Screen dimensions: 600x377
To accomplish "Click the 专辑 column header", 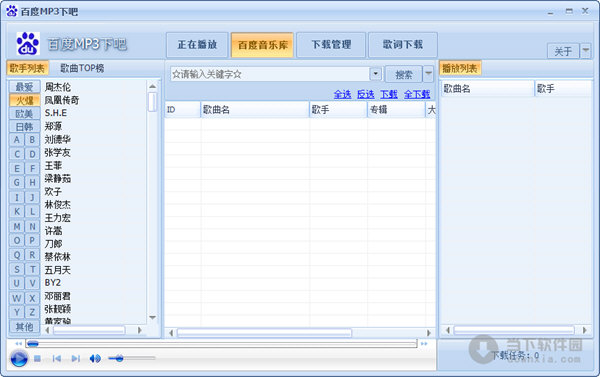I will (x=396, y=110).
